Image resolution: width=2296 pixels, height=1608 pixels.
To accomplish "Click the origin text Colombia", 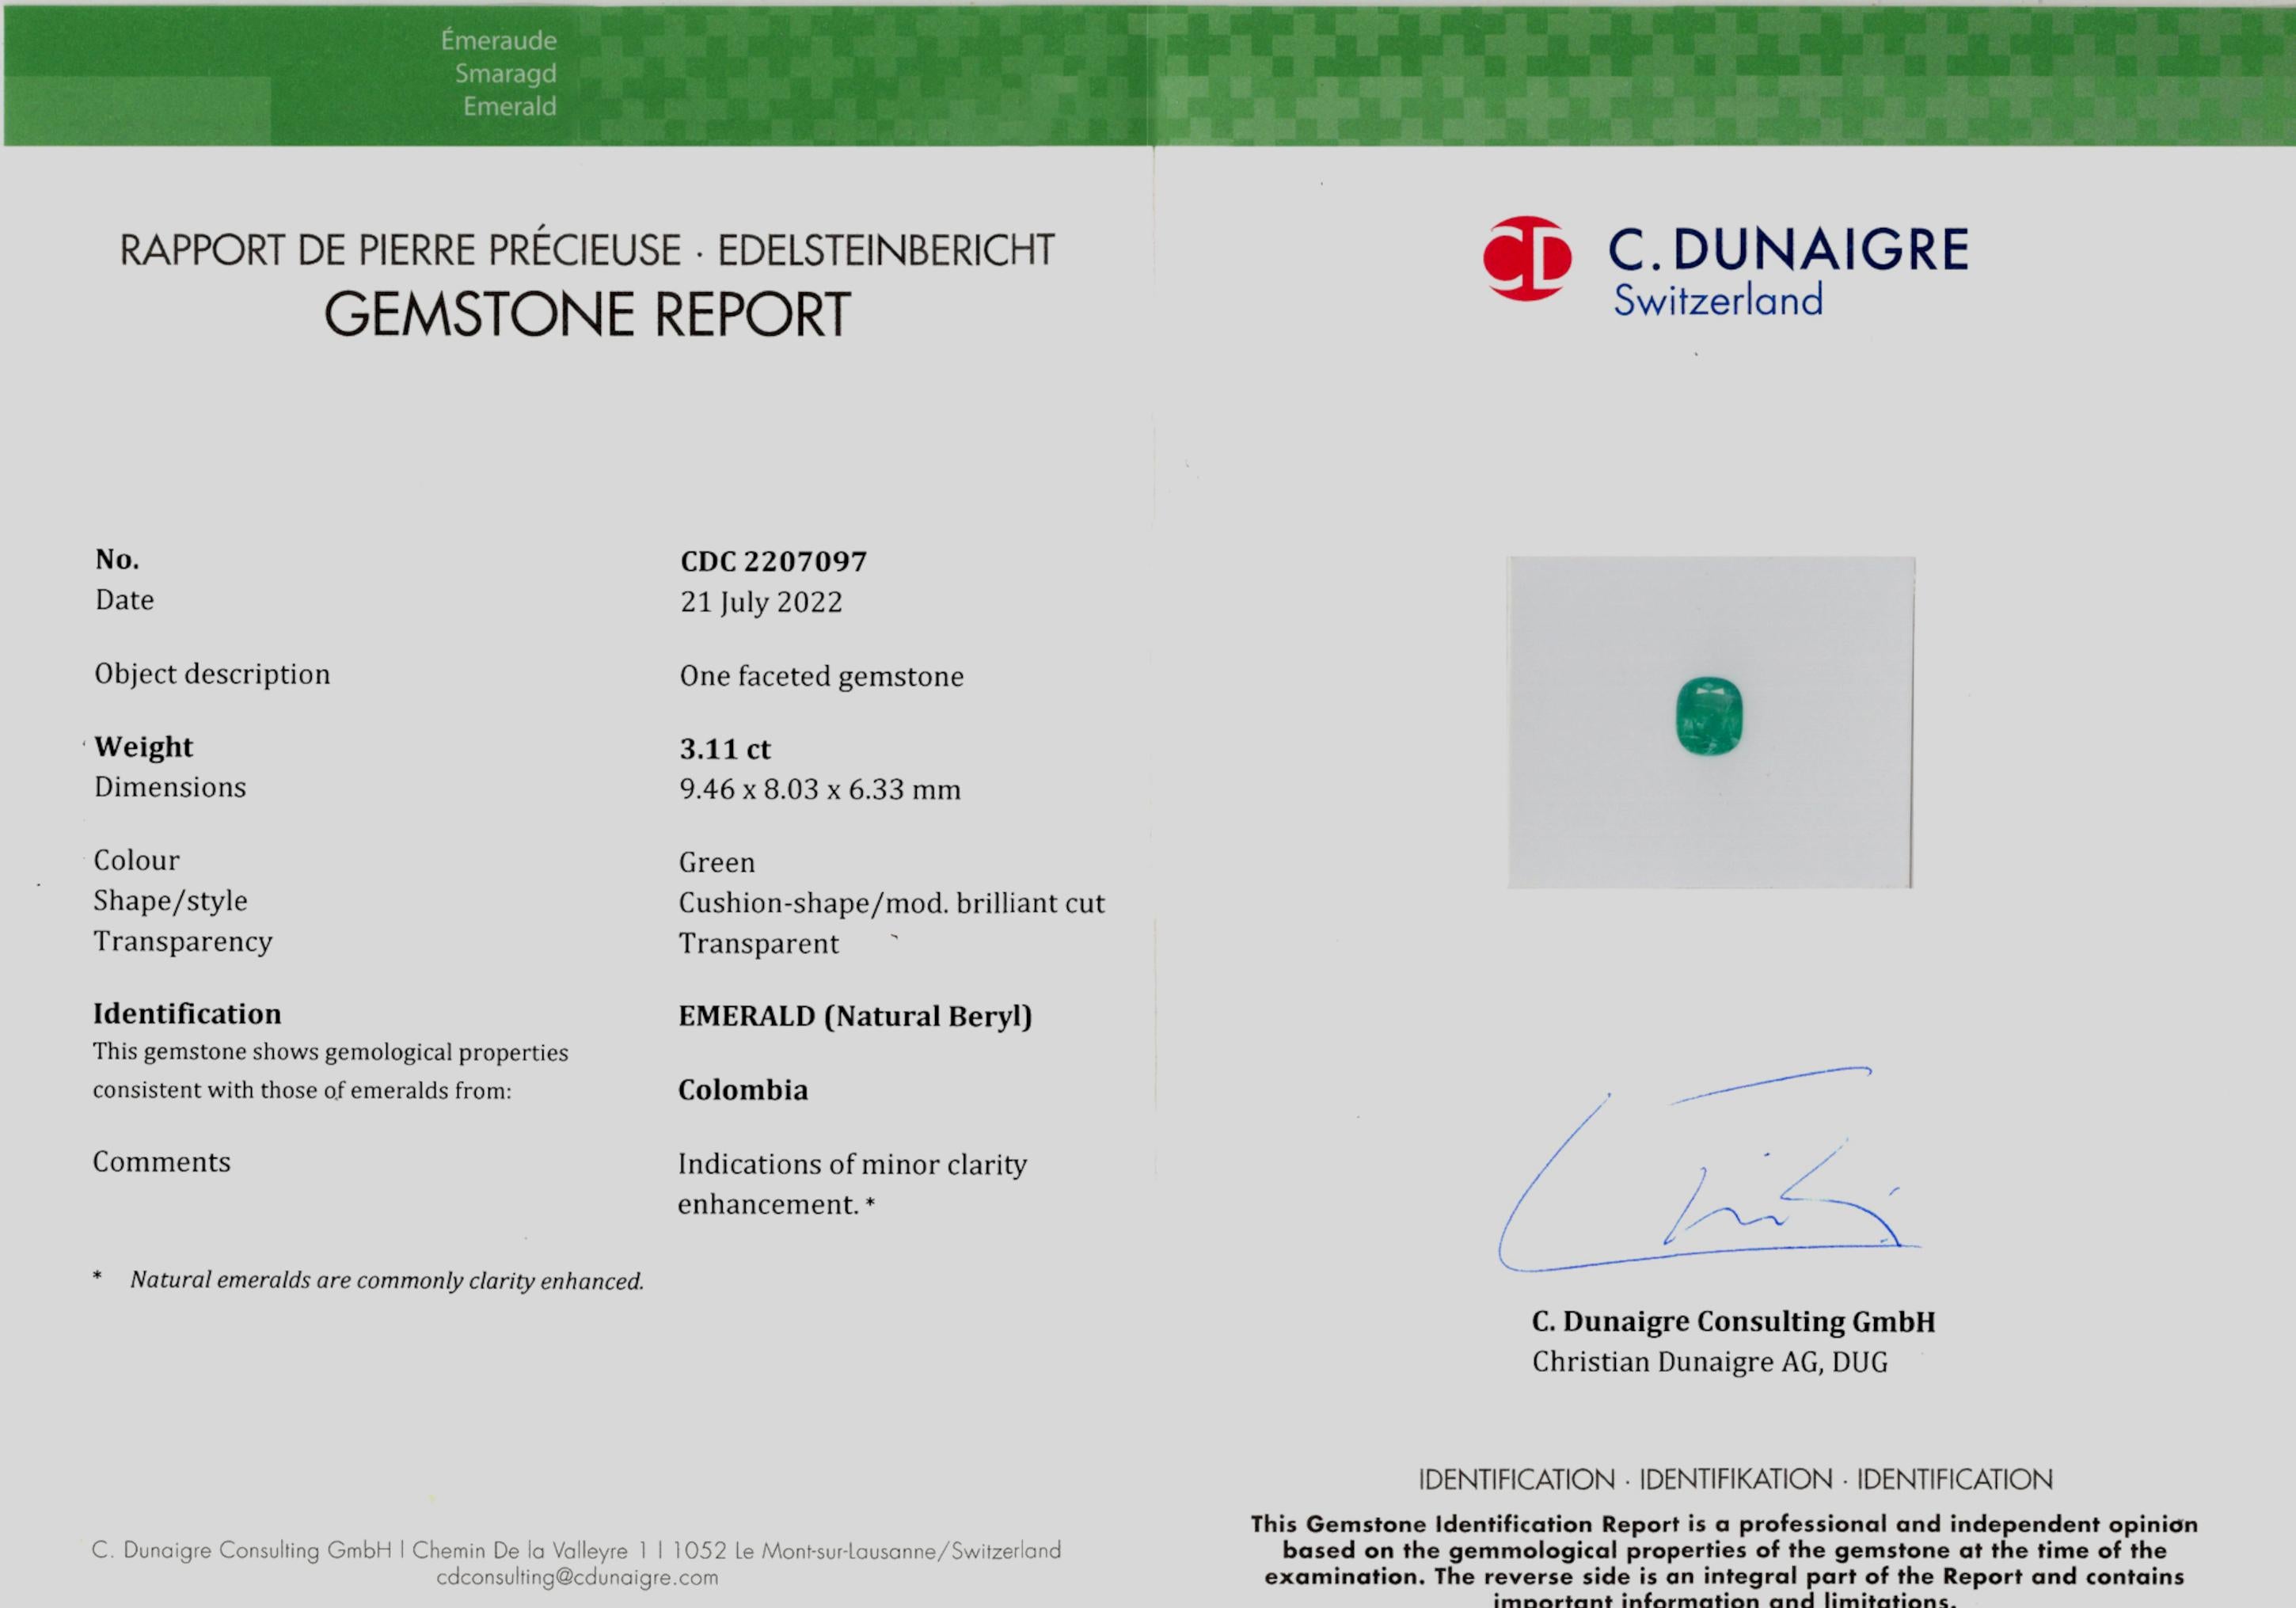I will (743, 1090).
